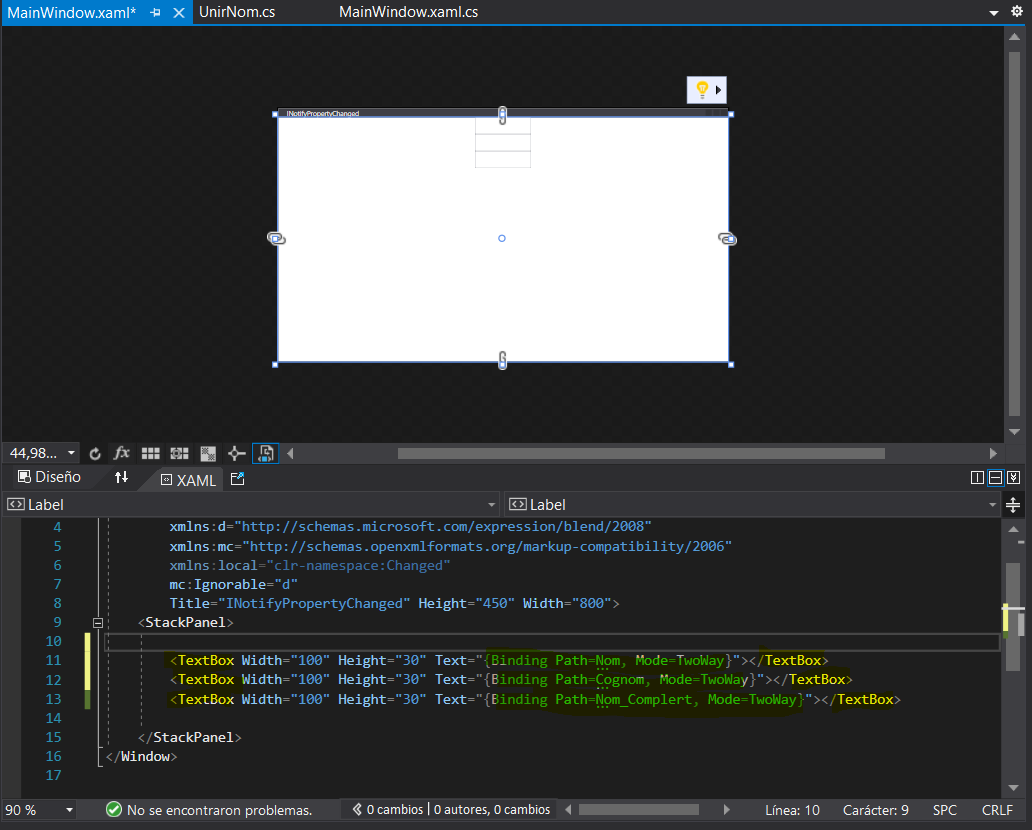Screen dimensions: 1032x830
Task: Collapse the StackPanel code block
Action: point(98,622)
